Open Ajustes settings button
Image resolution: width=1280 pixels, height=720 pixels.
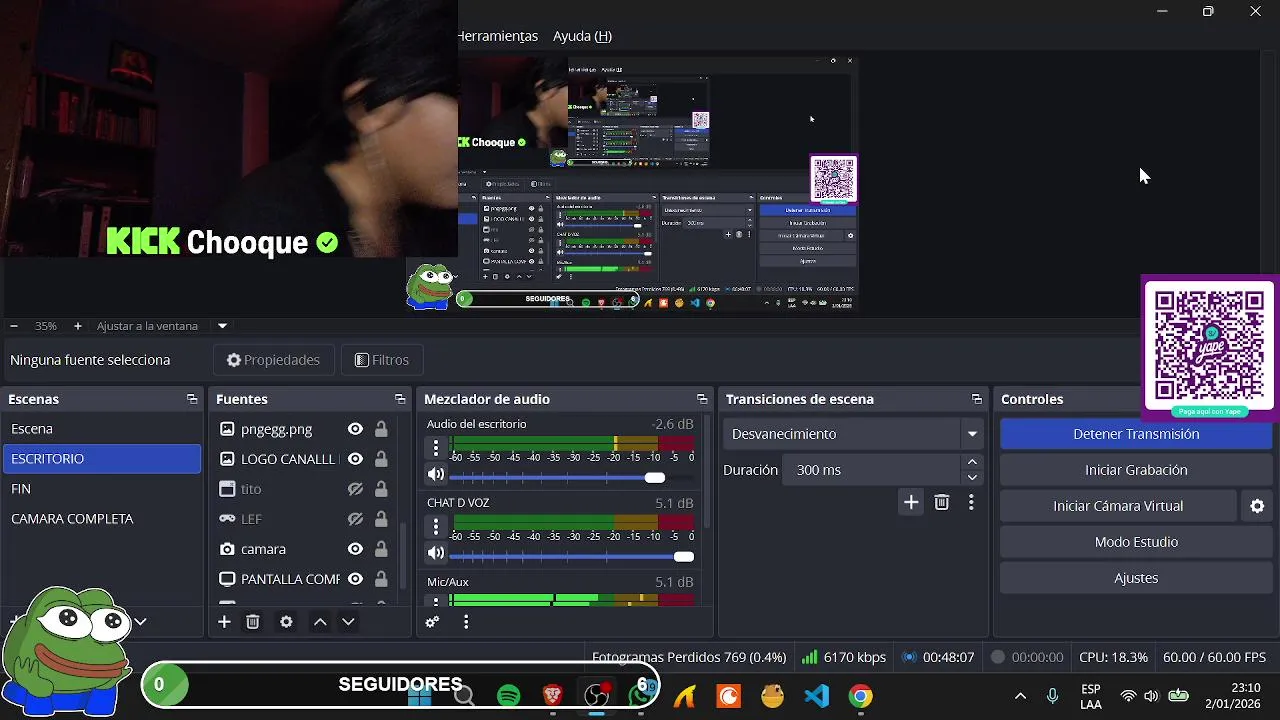pos(1136,578)
